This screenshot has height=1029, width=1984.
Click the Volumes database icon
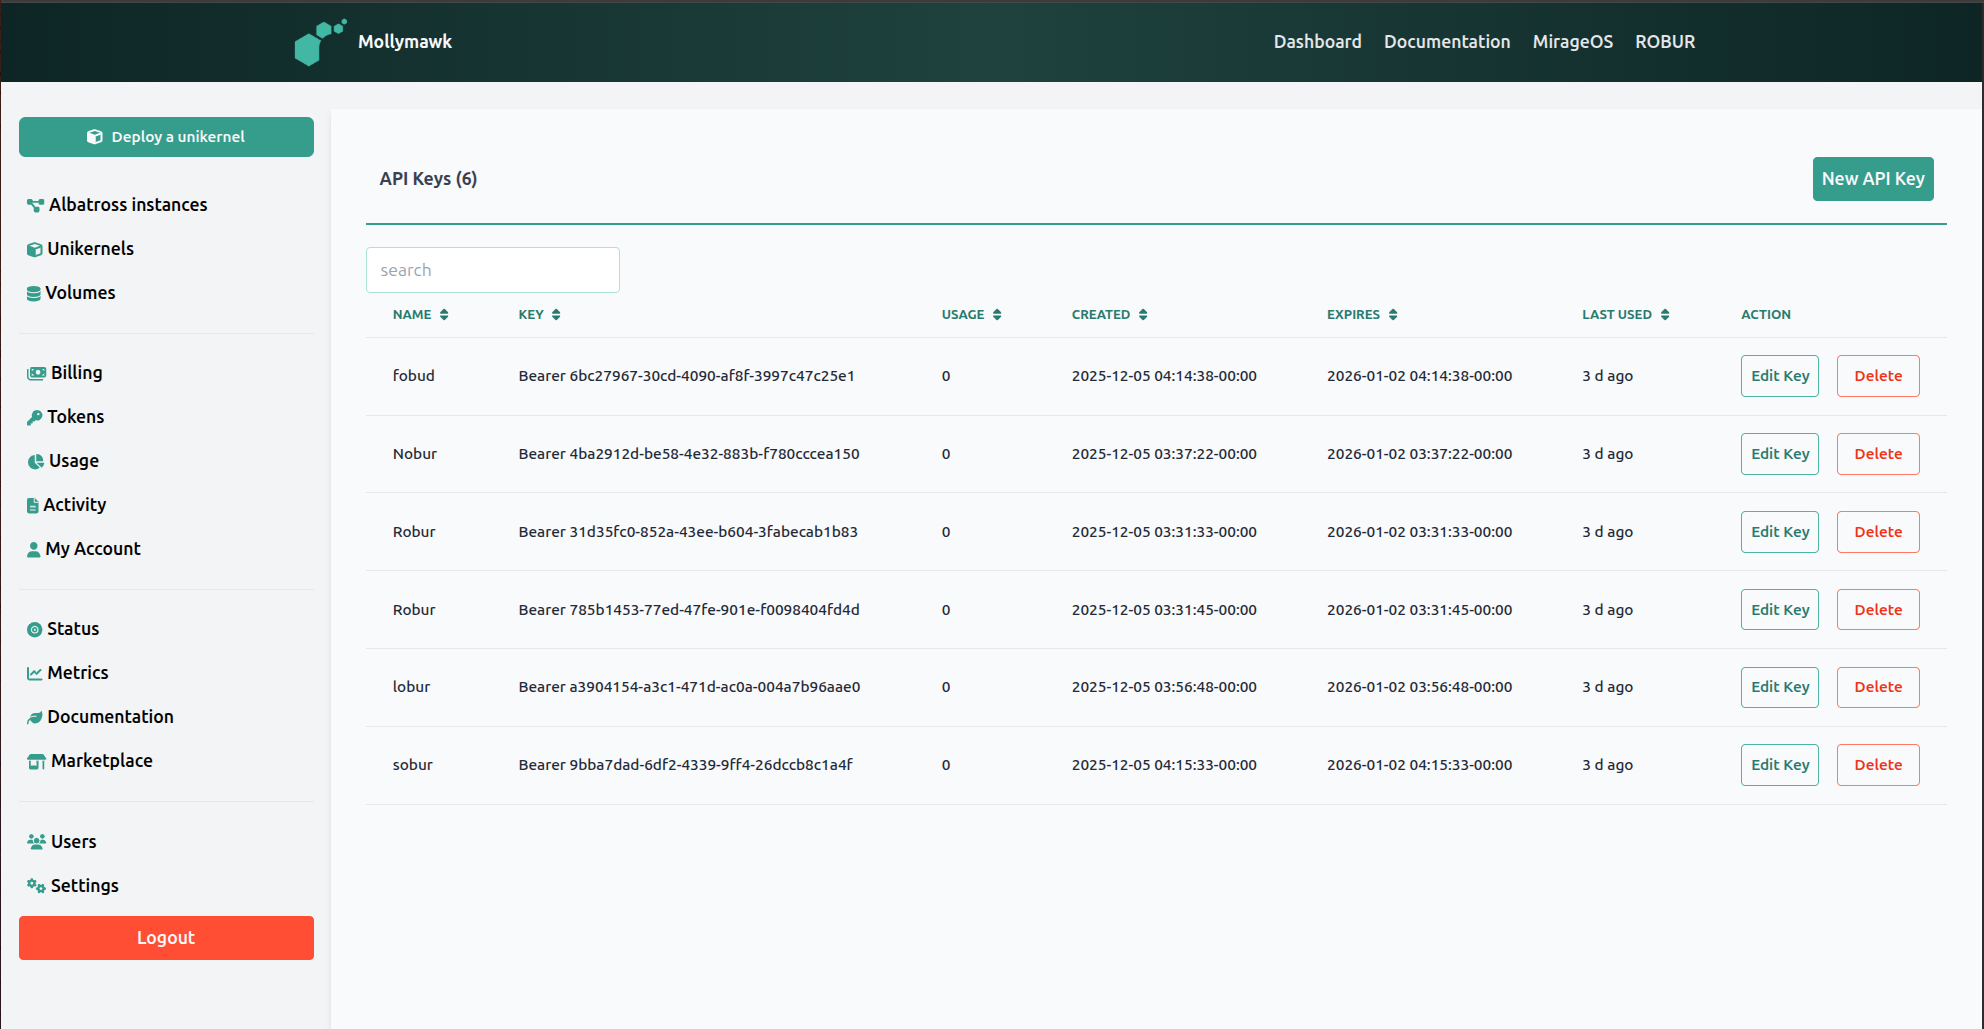coord(33,293)
